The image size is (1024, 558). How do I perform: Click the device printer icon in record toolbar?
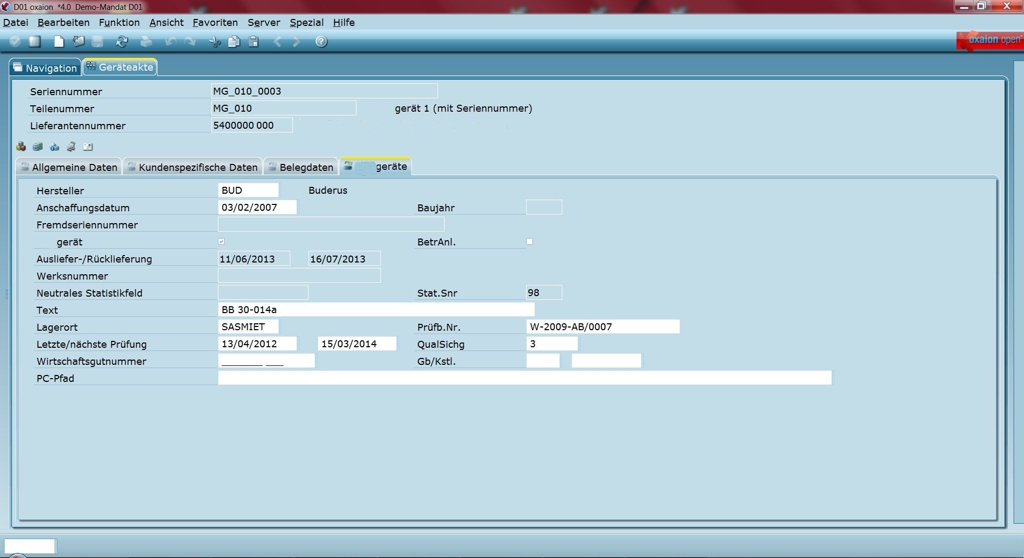coord(71,147)
